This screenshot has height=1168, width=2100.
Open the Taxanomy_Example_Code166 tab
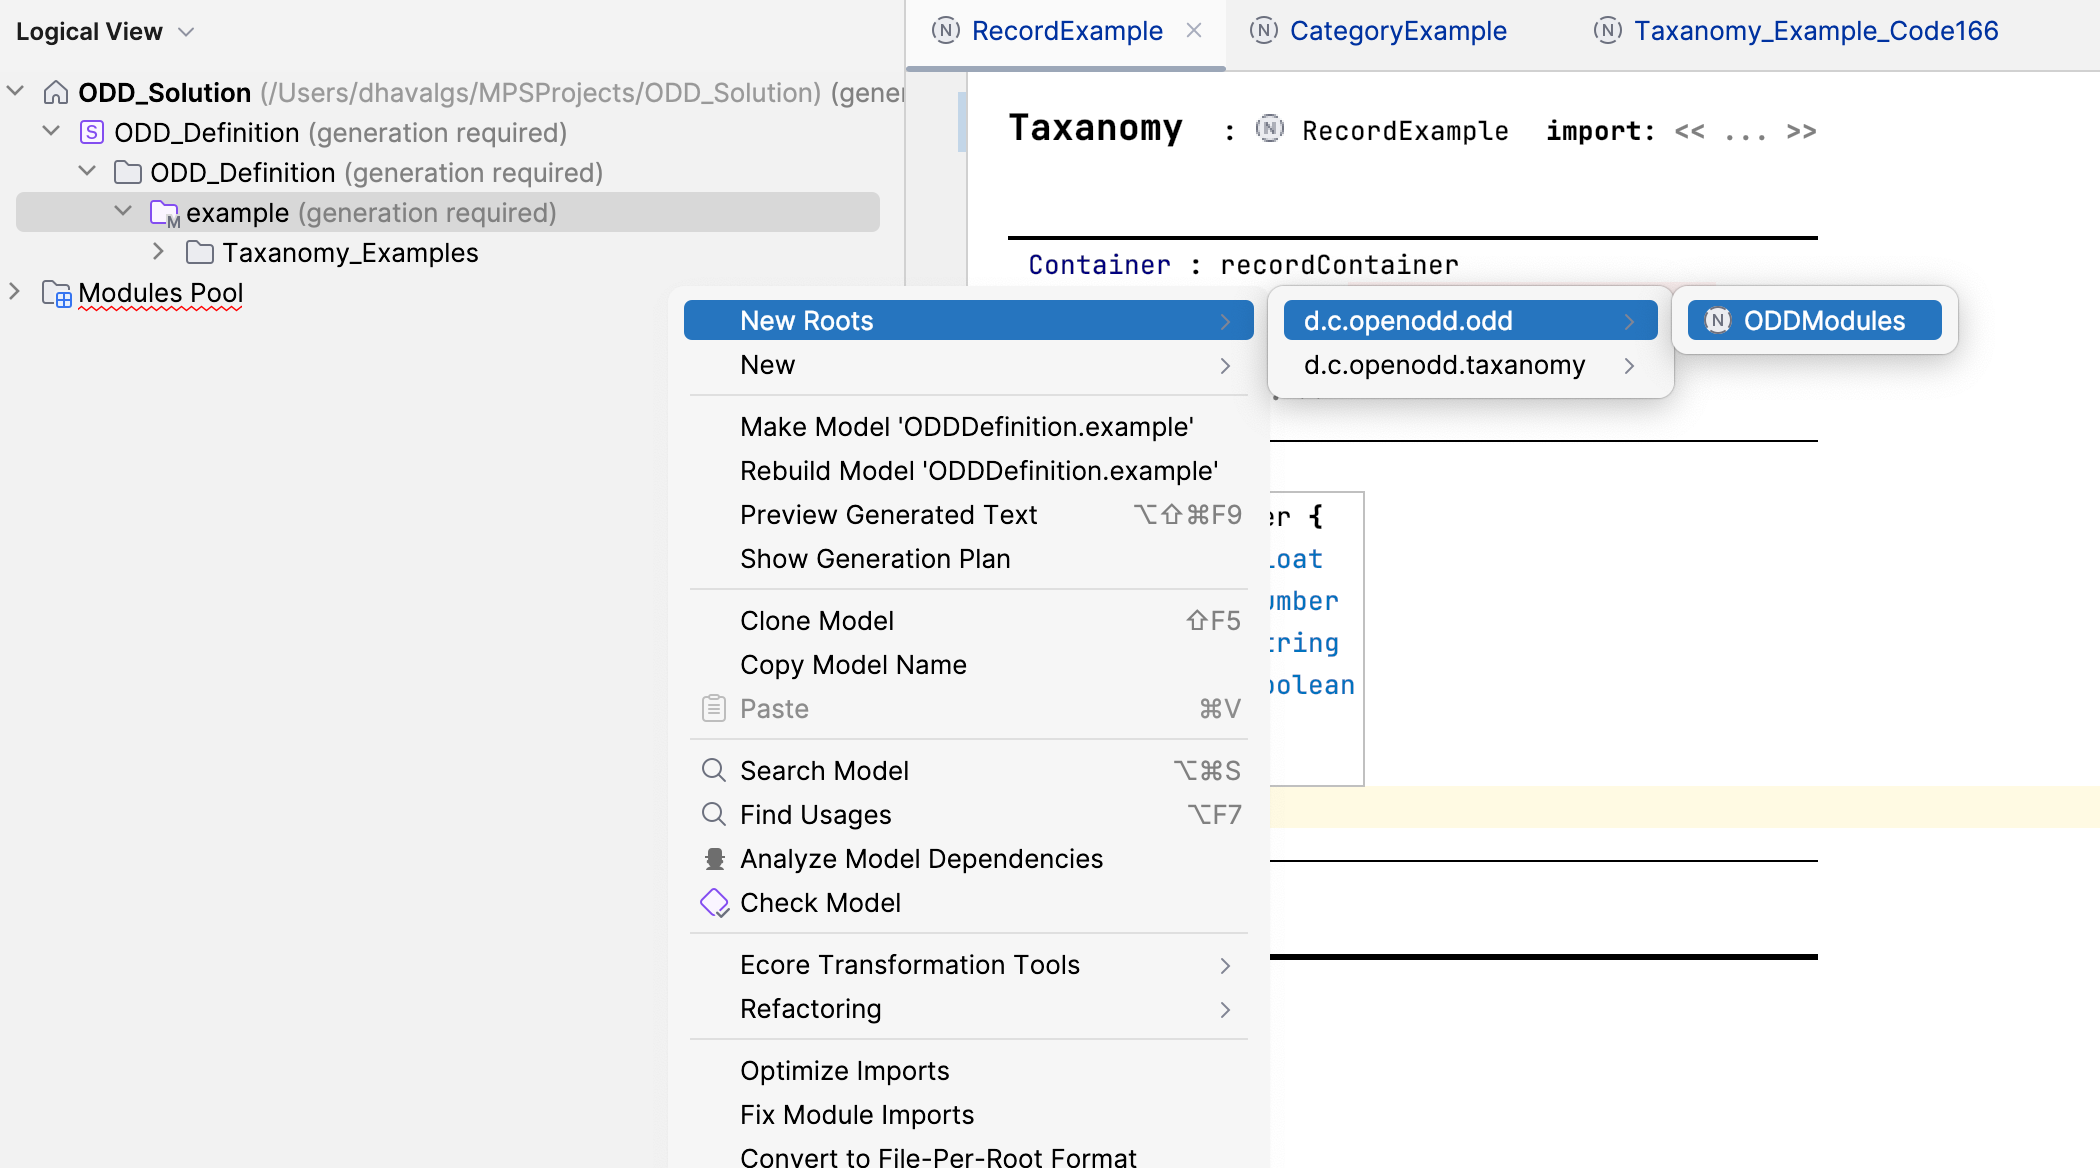pos(1815,31)
